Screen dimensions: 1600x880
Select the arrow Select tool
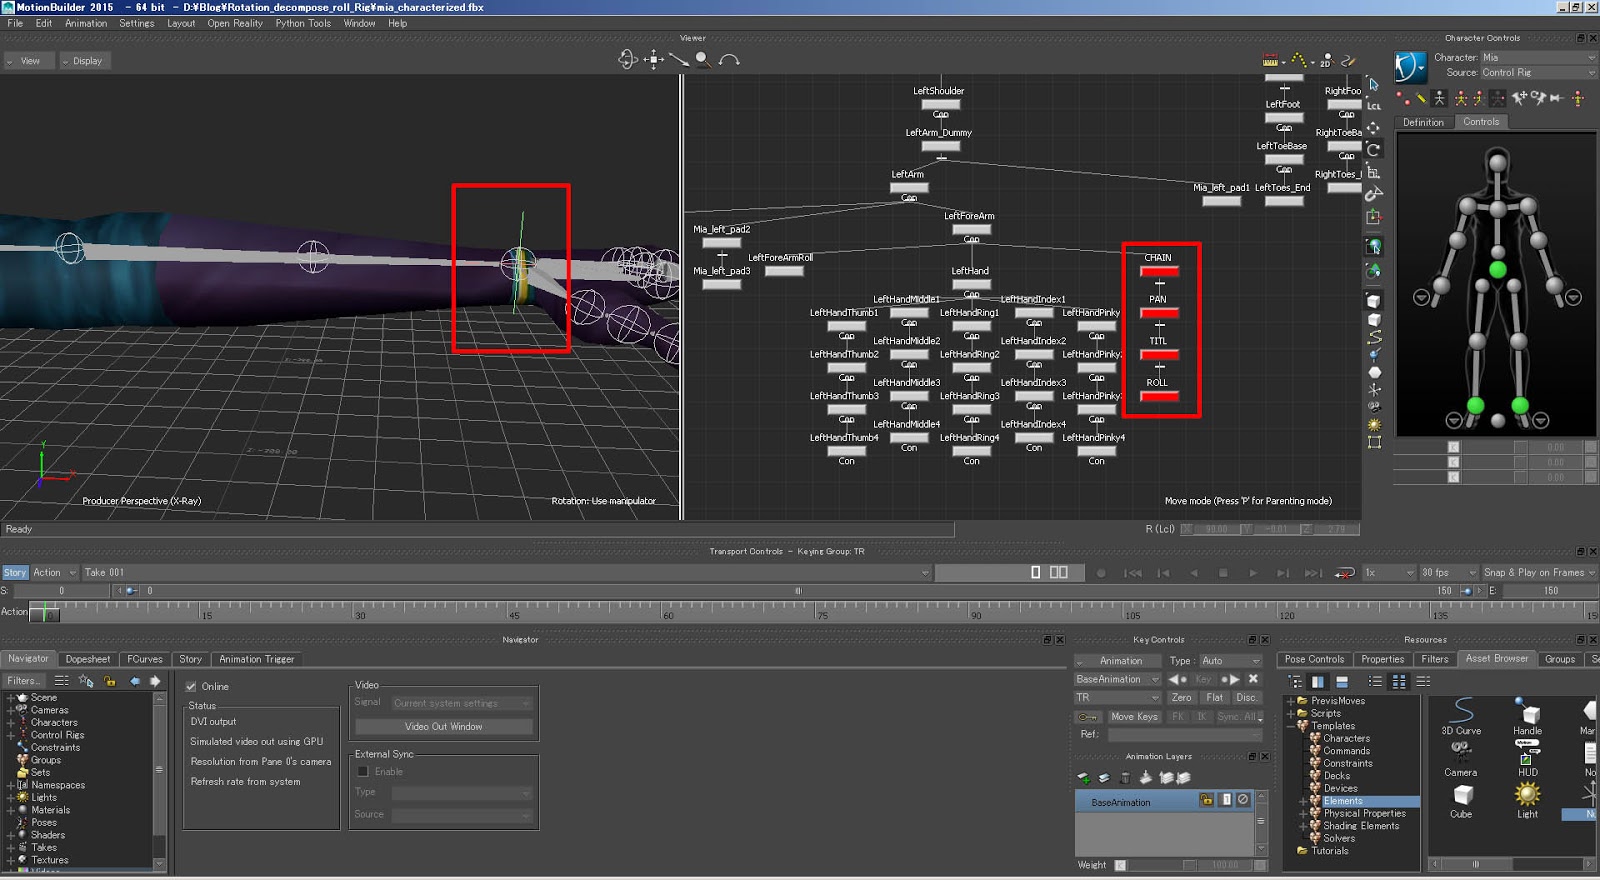[x=1374, y=84]
